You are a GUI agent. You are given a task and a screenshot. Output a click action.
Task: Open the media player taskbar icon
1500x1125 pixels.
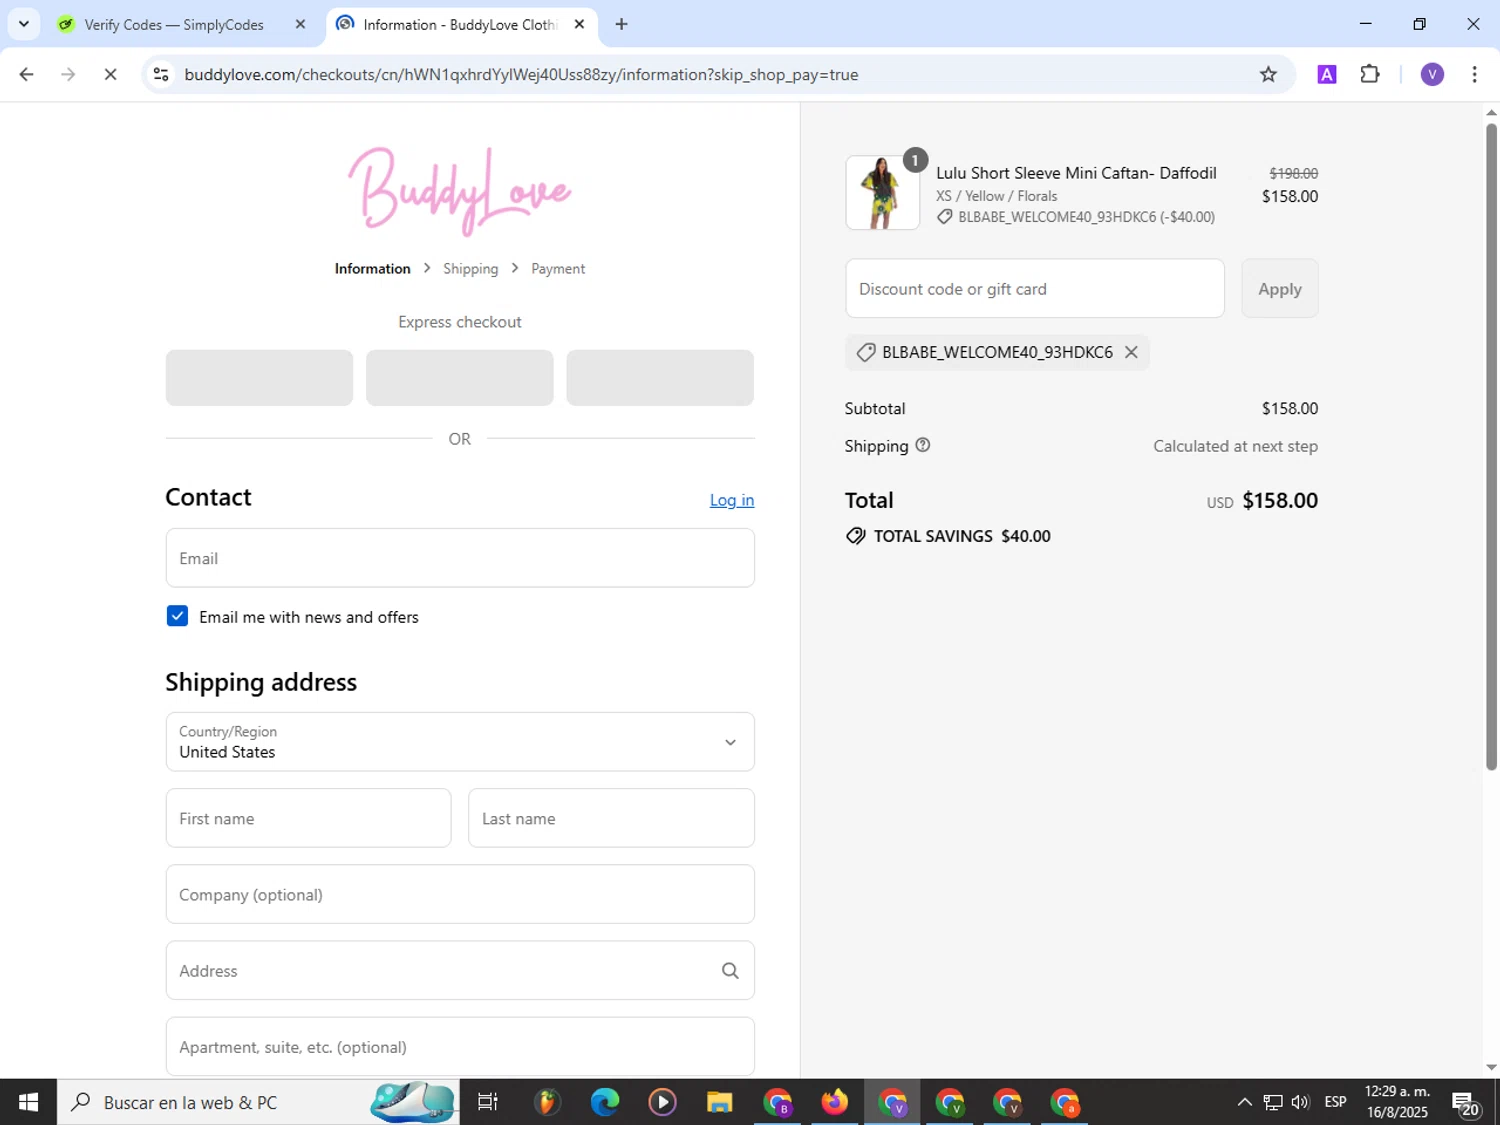(x=662, y=1102)
